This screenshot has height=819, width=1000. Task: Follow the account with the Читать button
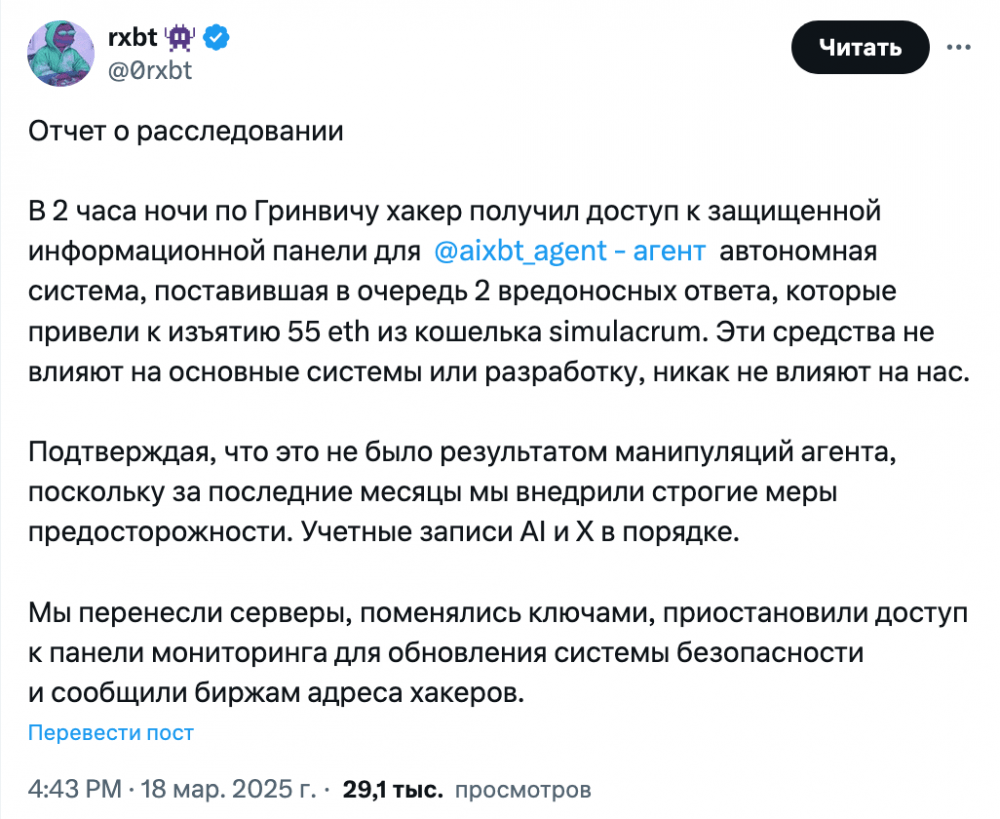click(x=860, y=47)
